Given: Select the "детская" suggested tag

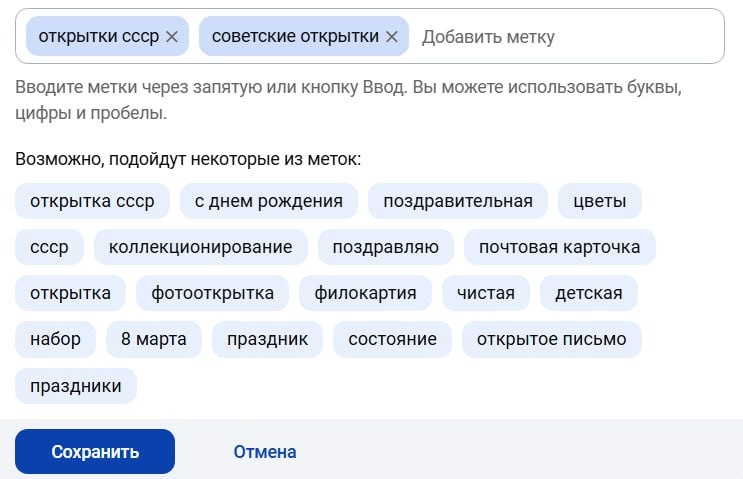Looking at the screenshot, I should click(x=581, y=293).
